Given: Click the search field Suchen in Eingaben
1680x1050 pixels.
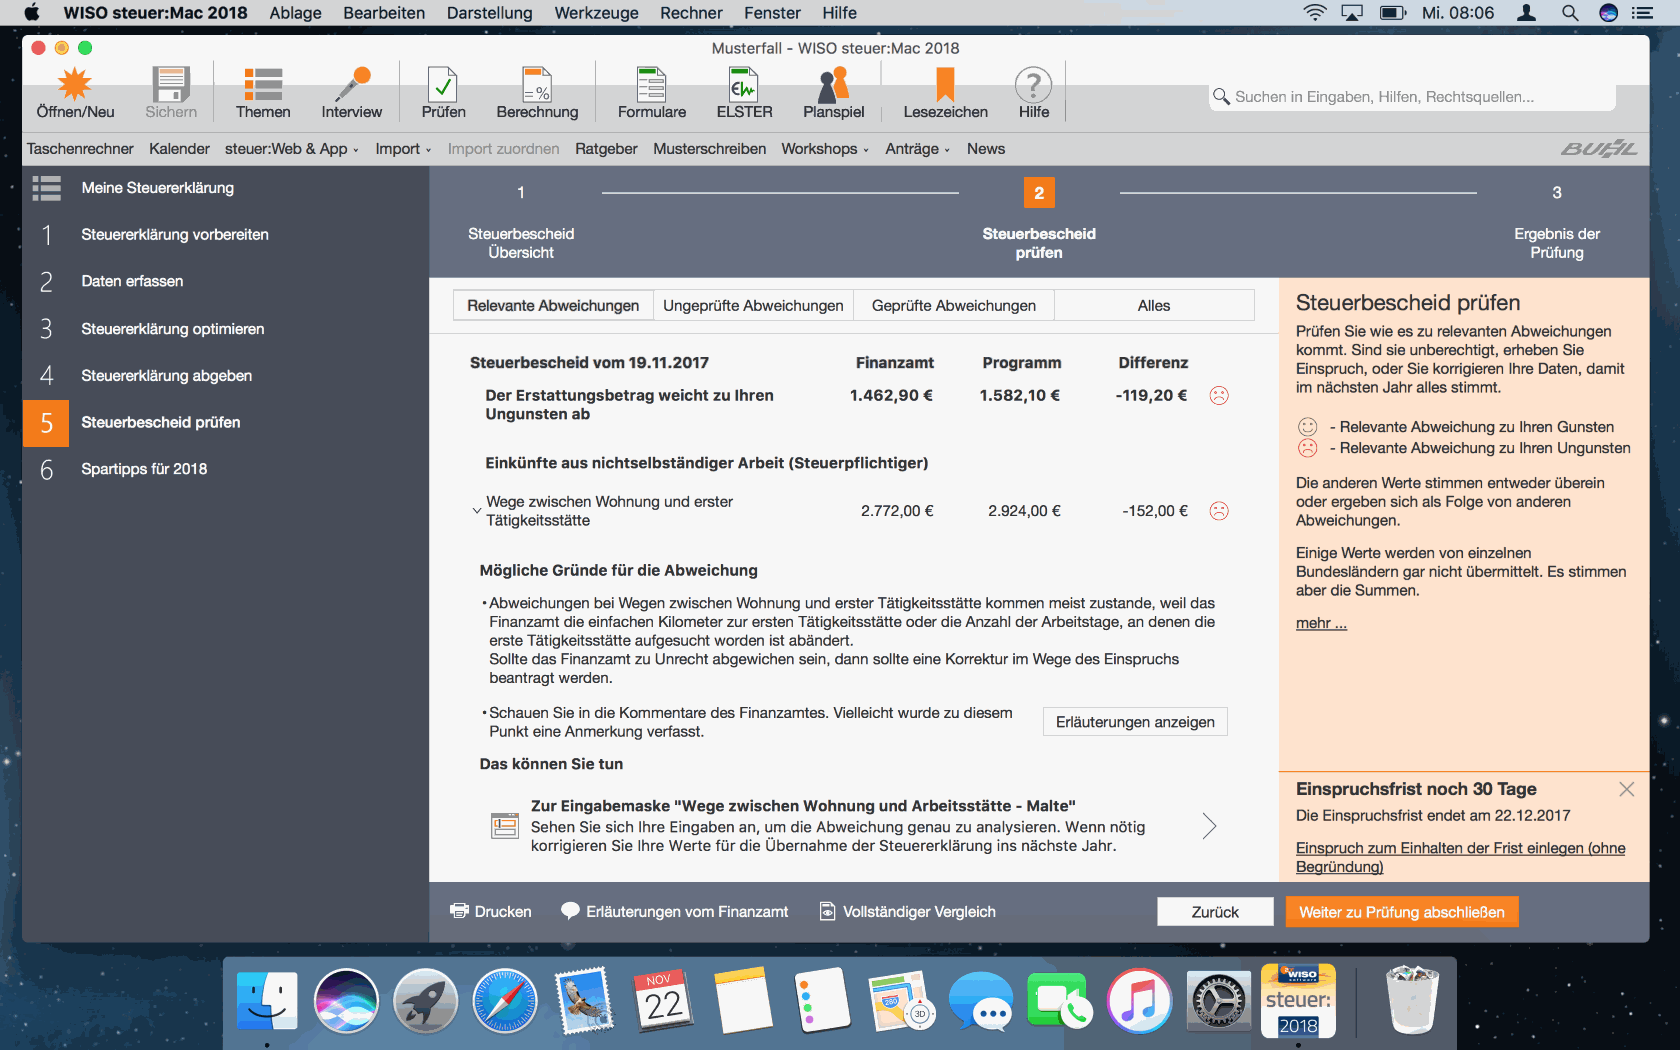Looking at the screenshot, I should pos(1412,97).
